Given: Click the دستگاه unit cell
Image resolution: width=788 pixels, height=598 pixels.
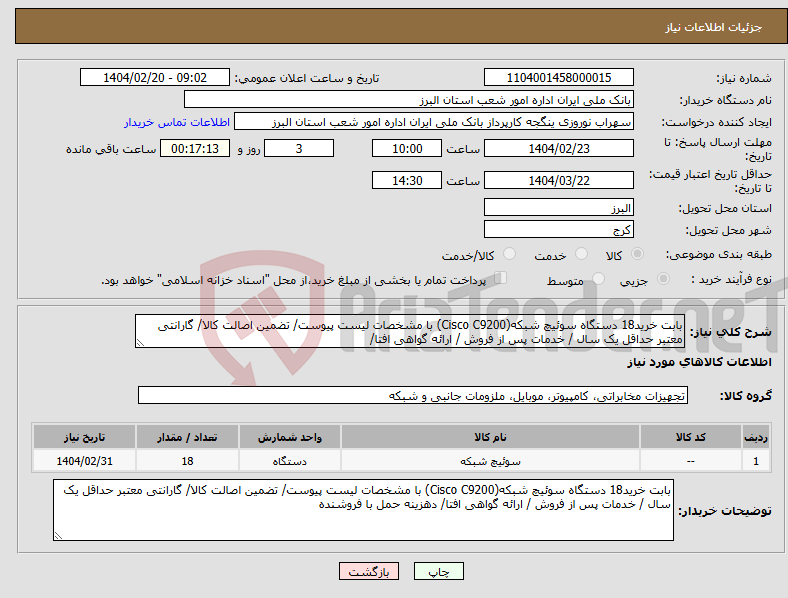Looking at the screenshot, I should (290, 461).
